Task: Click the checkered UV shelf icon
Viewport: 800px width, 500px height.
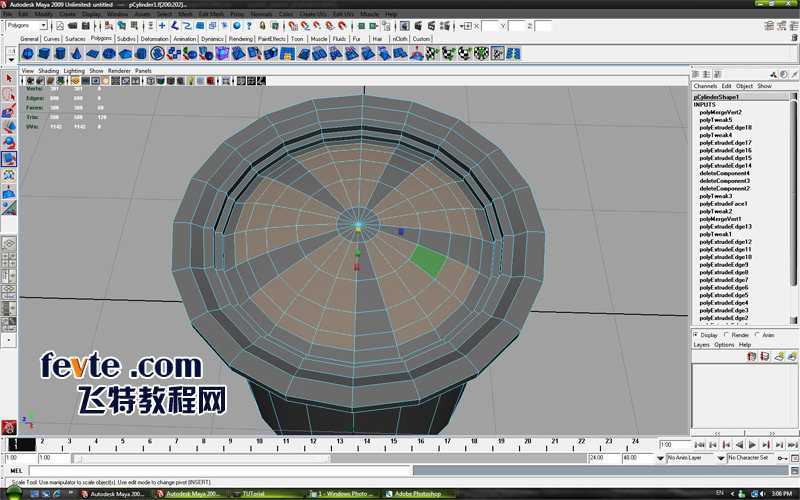Action: click(433, 54)
